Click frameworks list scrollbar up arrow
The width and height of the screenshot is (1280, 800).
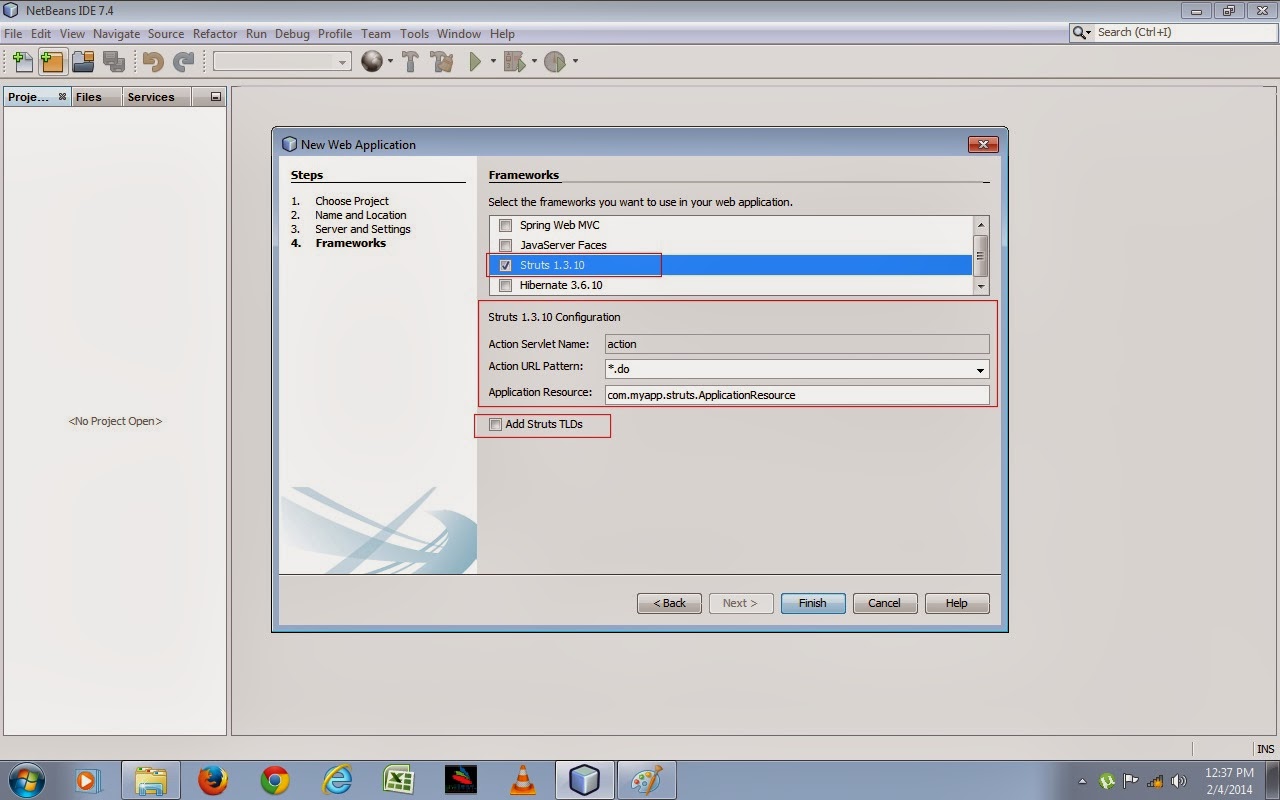(981, 224)
